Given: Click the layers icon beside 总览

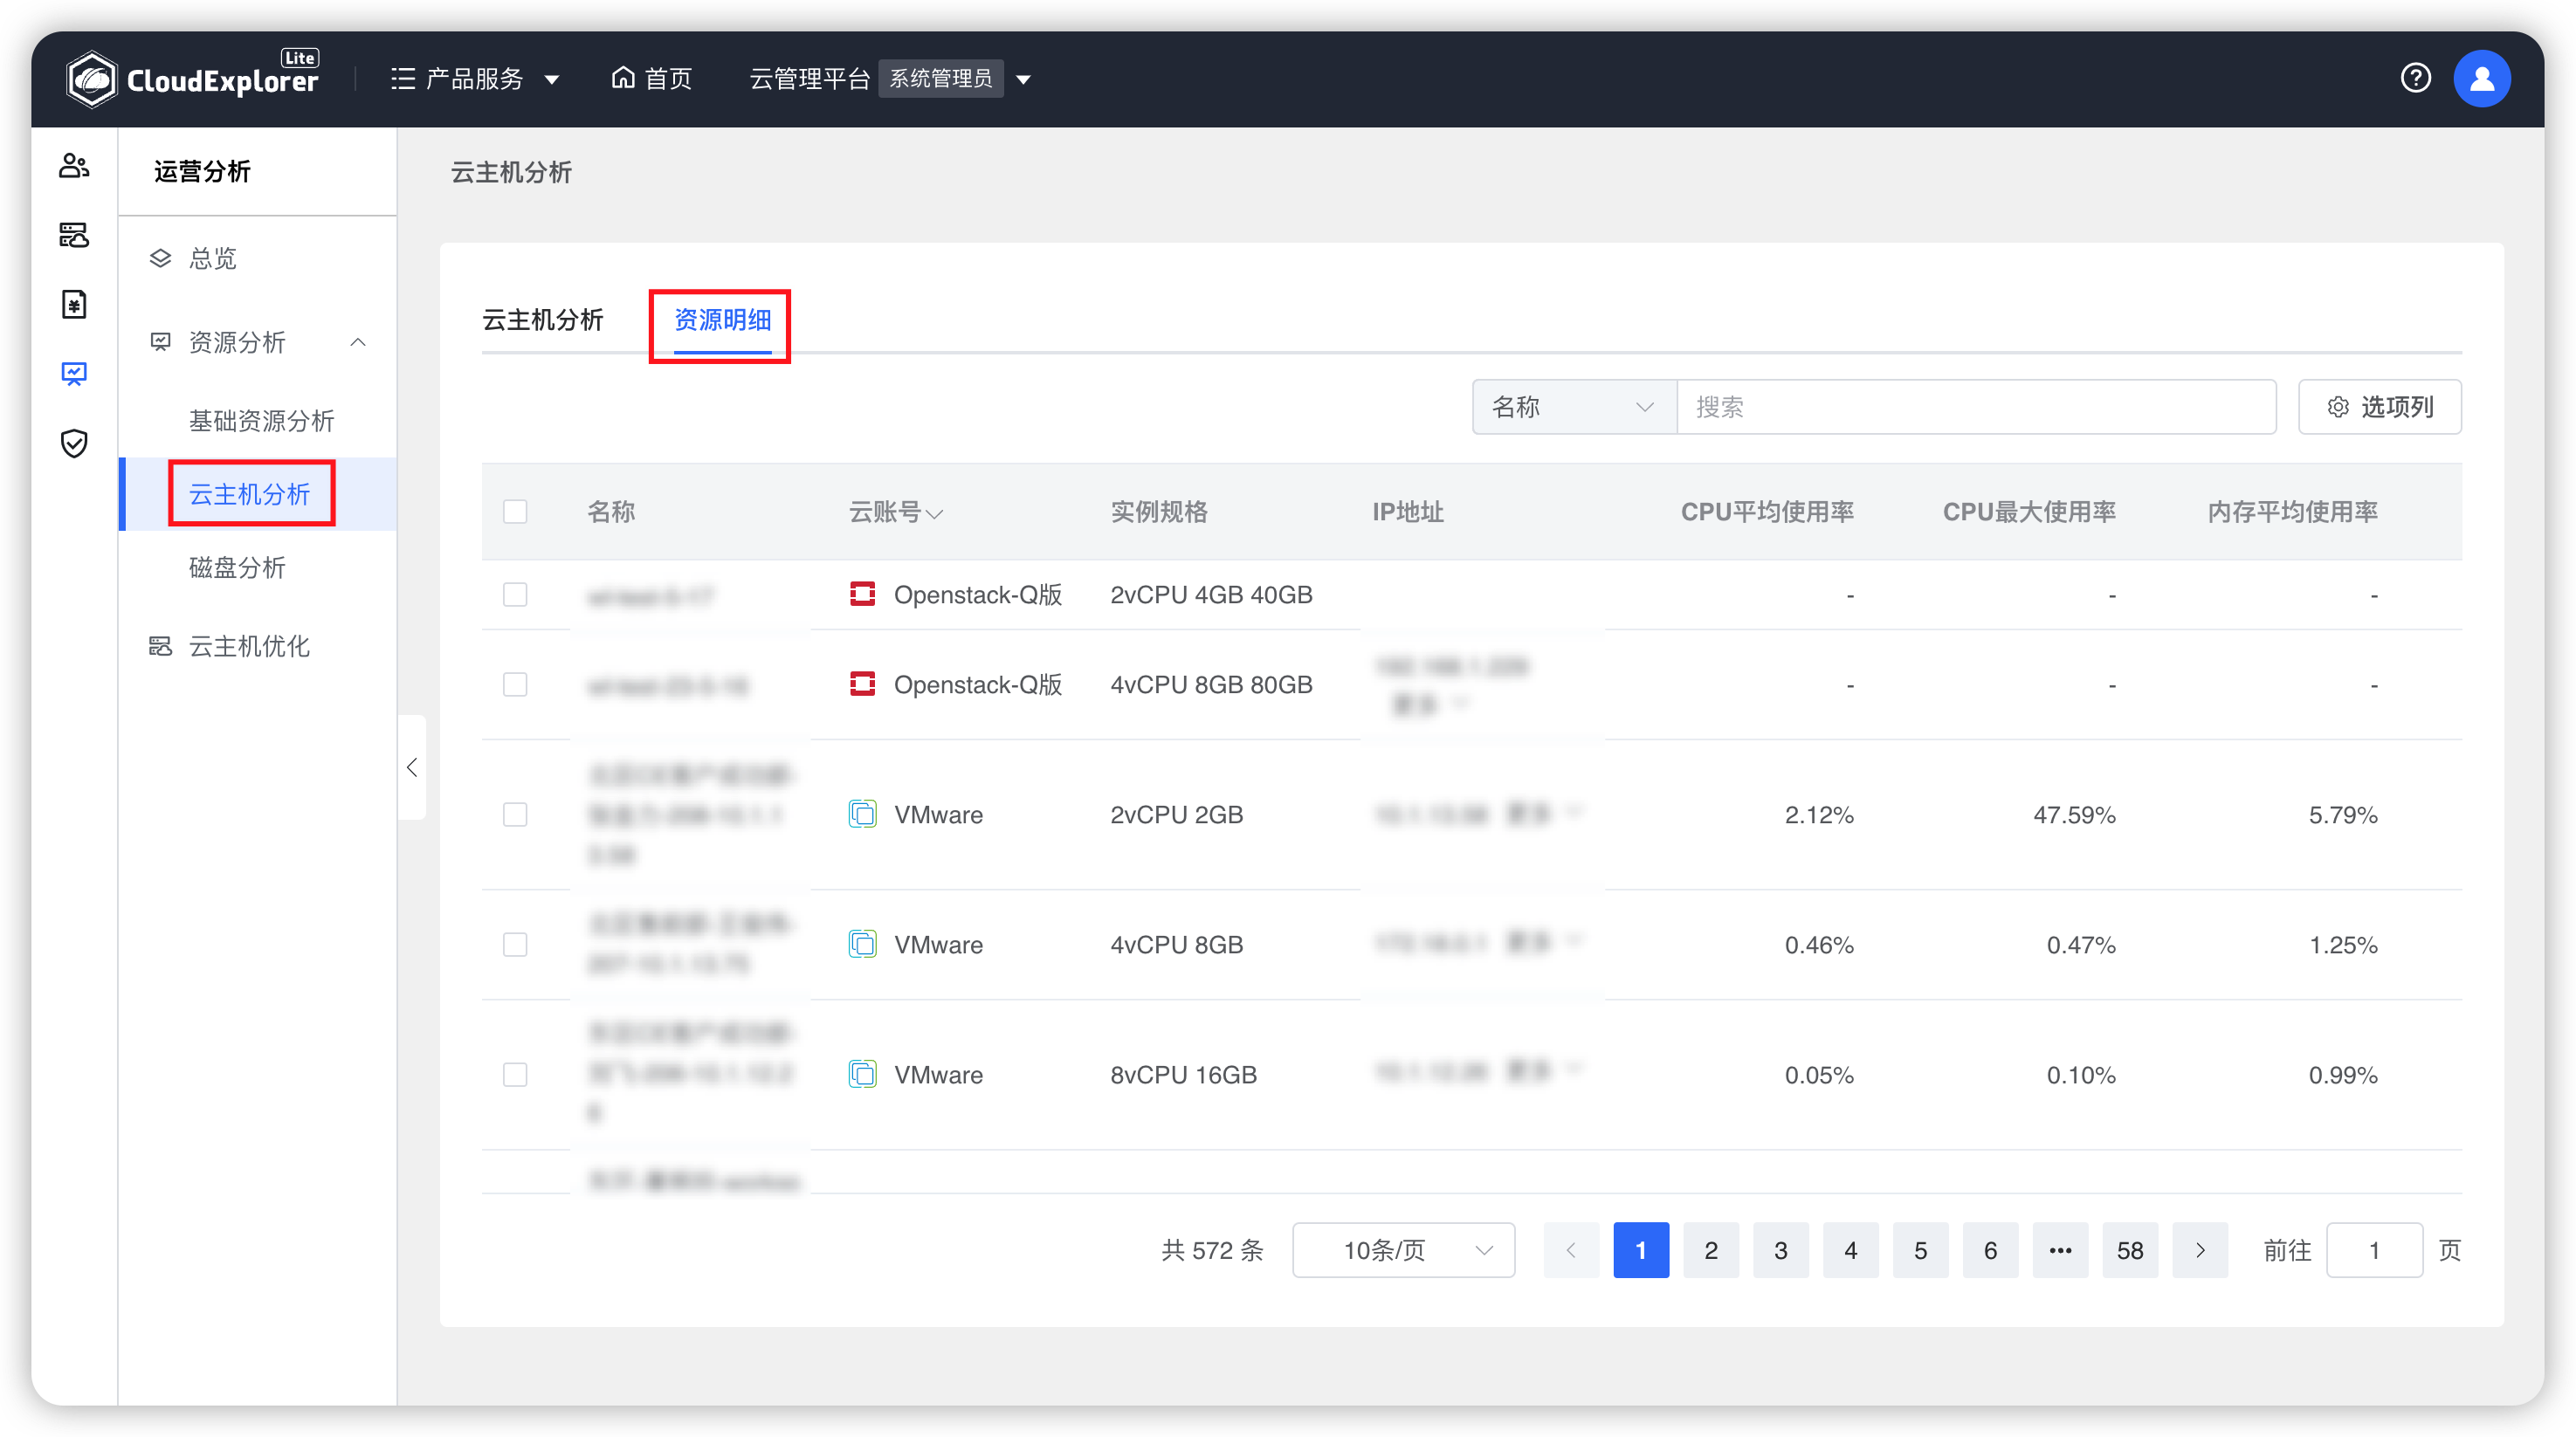Looking at the screenshot, I should (160, 258).
